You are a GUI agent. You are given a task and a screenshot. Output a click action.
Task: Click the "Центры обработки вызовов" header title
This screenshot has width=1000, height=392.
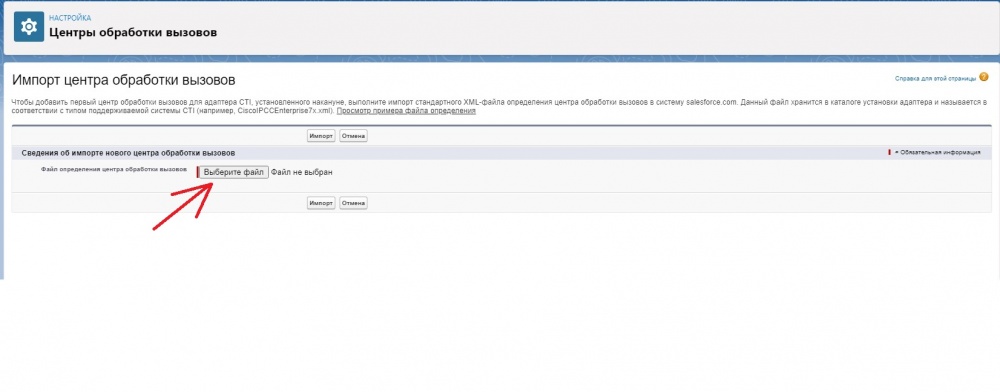pyautogui.click(x=133, y=32)
